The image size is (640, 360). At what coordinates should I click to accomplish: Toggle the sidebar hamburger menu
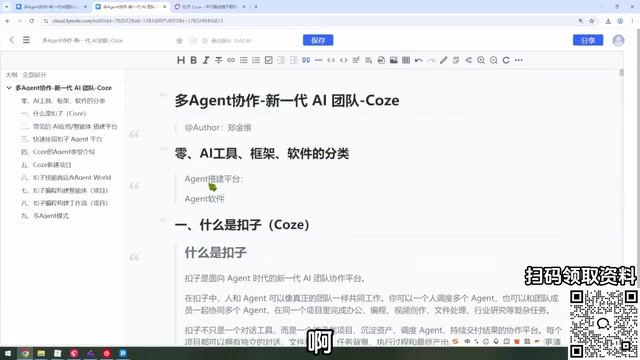tap(26, 40)
